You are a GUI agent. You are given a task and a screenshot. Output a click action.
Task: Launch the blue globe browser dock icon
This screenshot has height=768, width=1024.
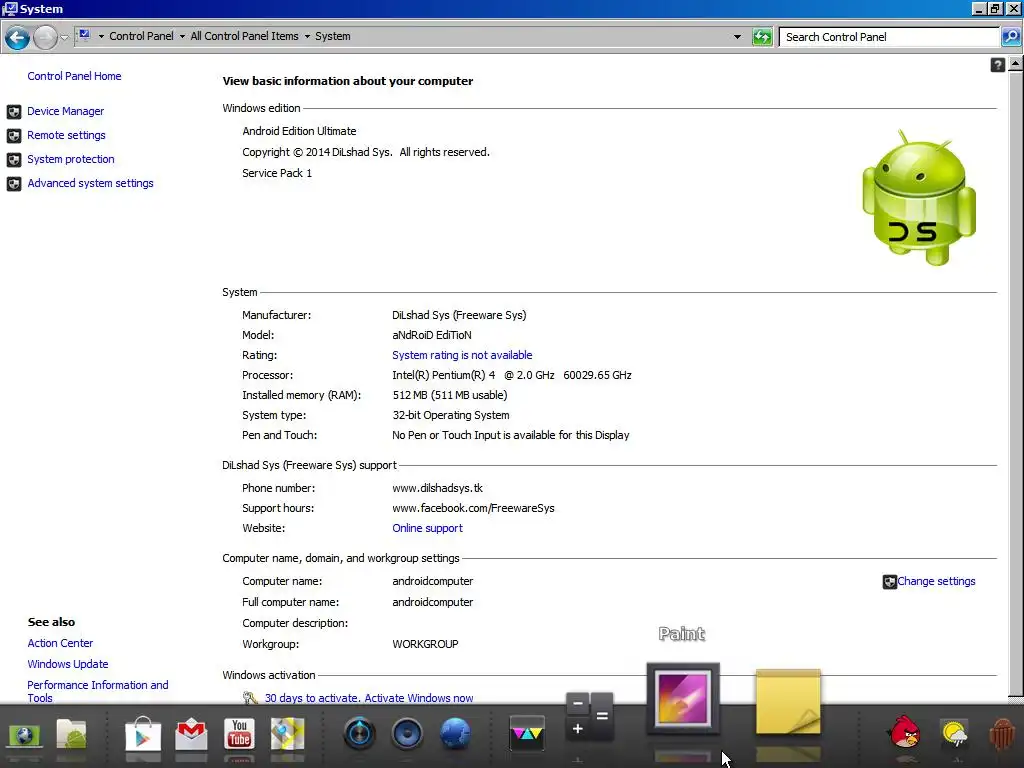tap(455, 733)
